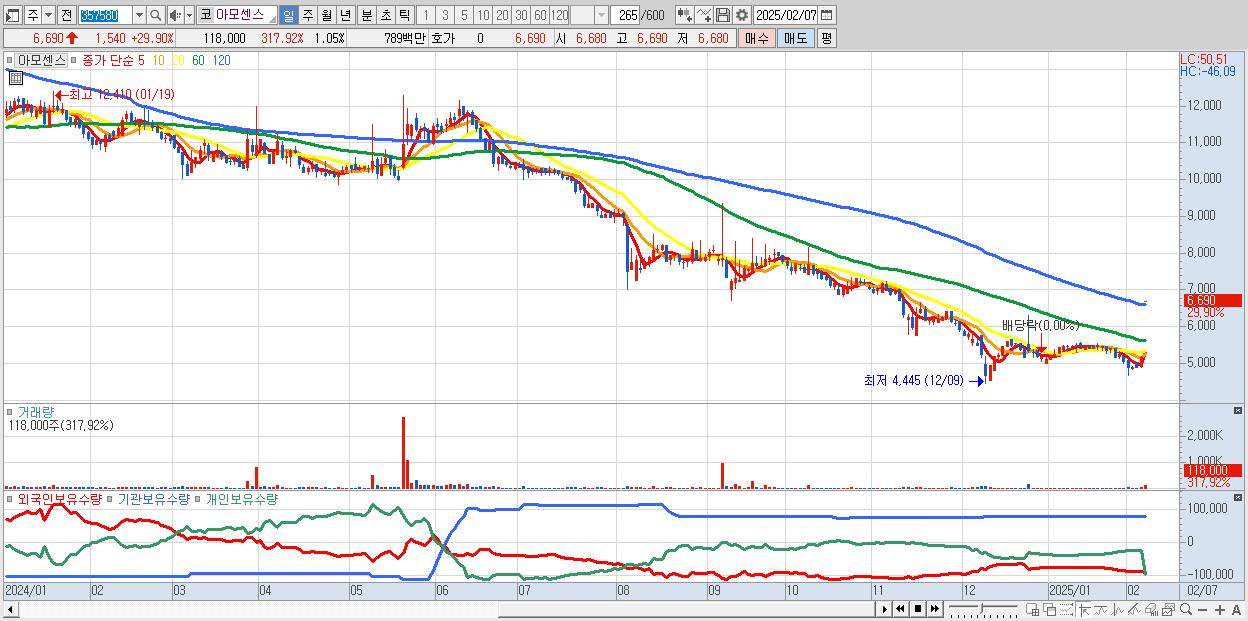The height and width of the screenshot is (621, 1248).
Task: Click the add line indicator icon
Action: (x=704, y=15)
